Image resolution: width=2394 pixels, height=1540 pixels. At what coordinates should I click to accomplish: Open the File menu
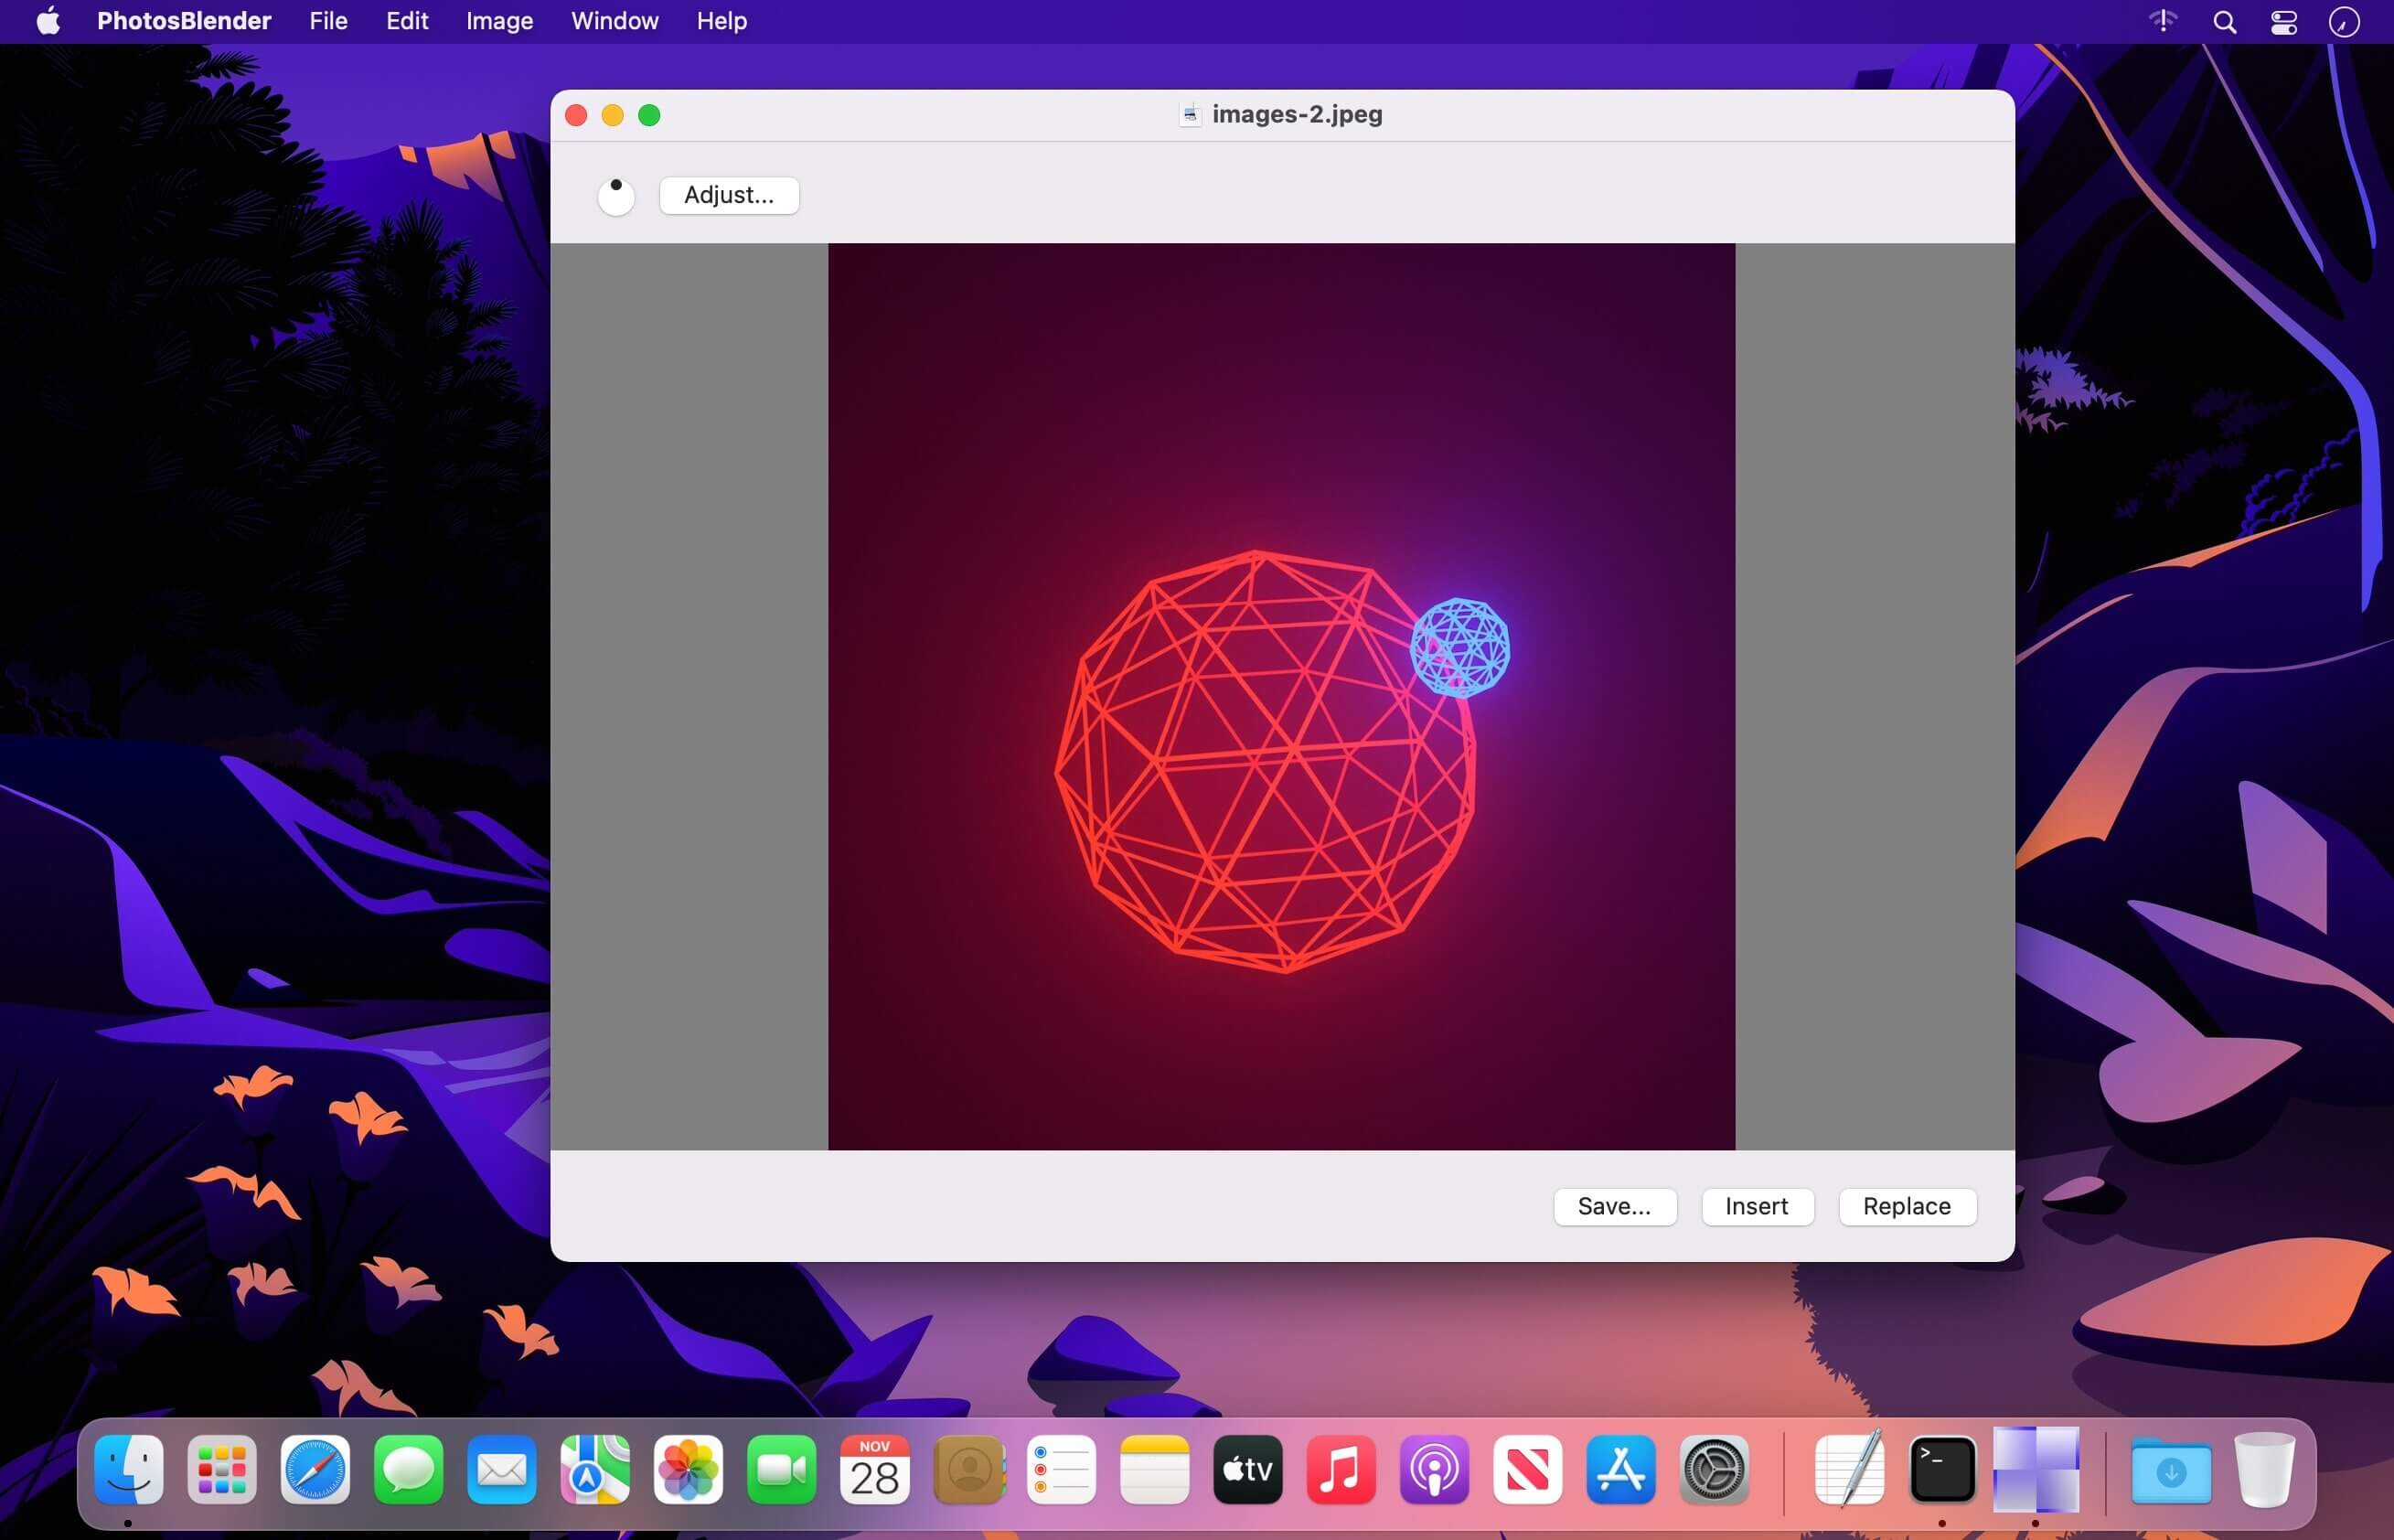328,21
